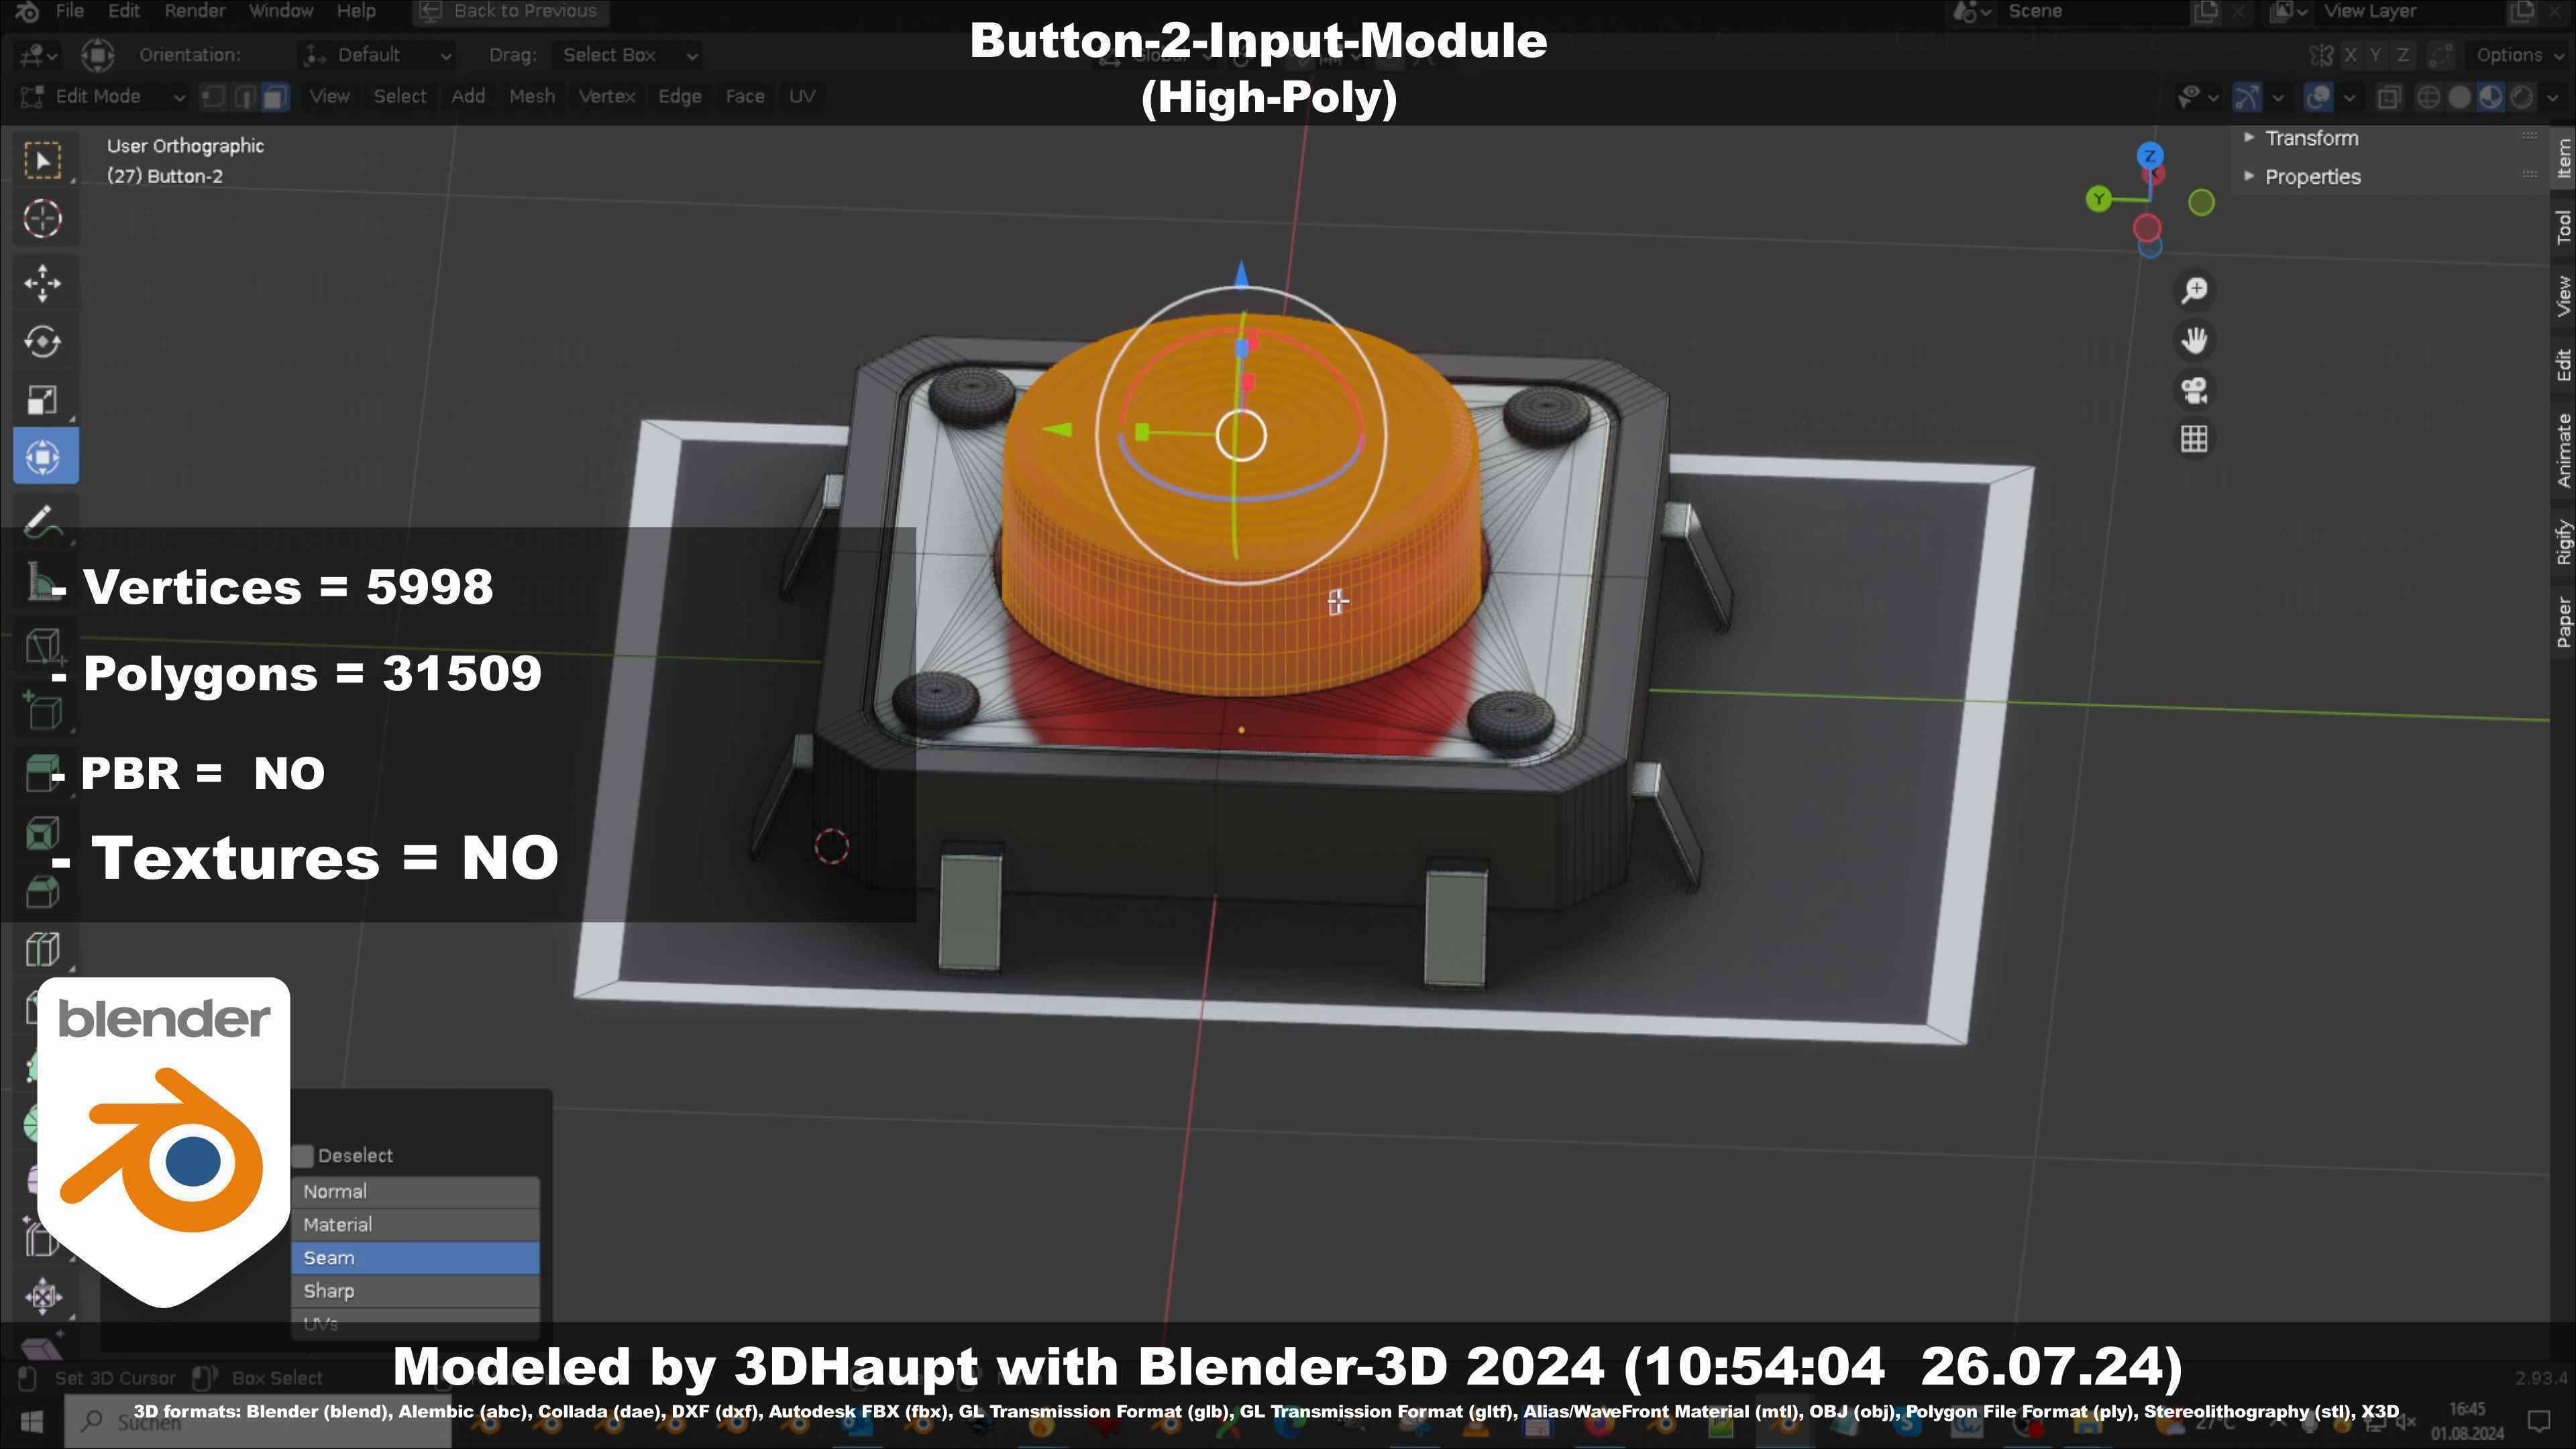2576x1449 pixels.
Task: Open the Windows Start button
Action: (x=31, y=1422)
